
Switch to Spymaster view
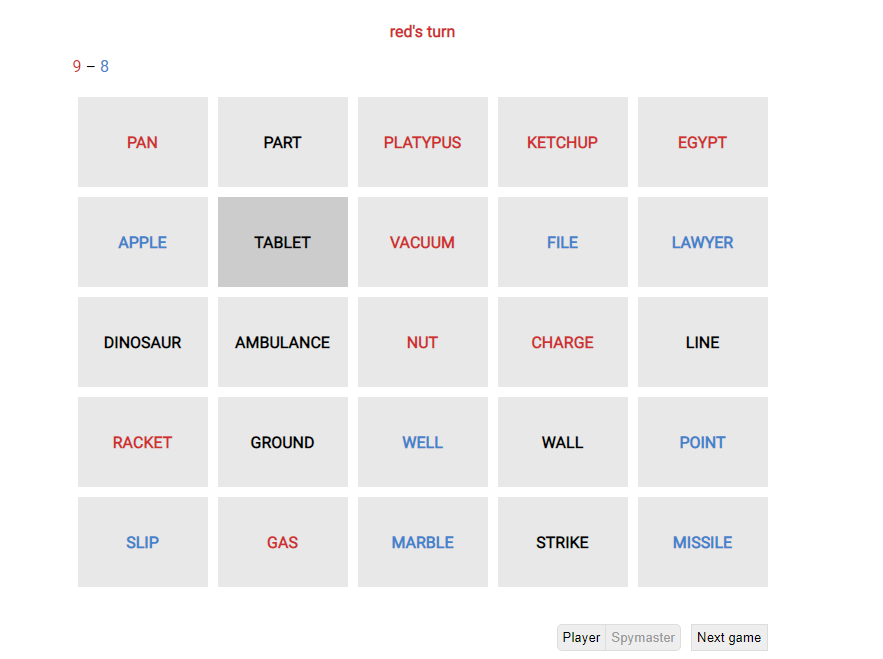click(x=643, y=637)
